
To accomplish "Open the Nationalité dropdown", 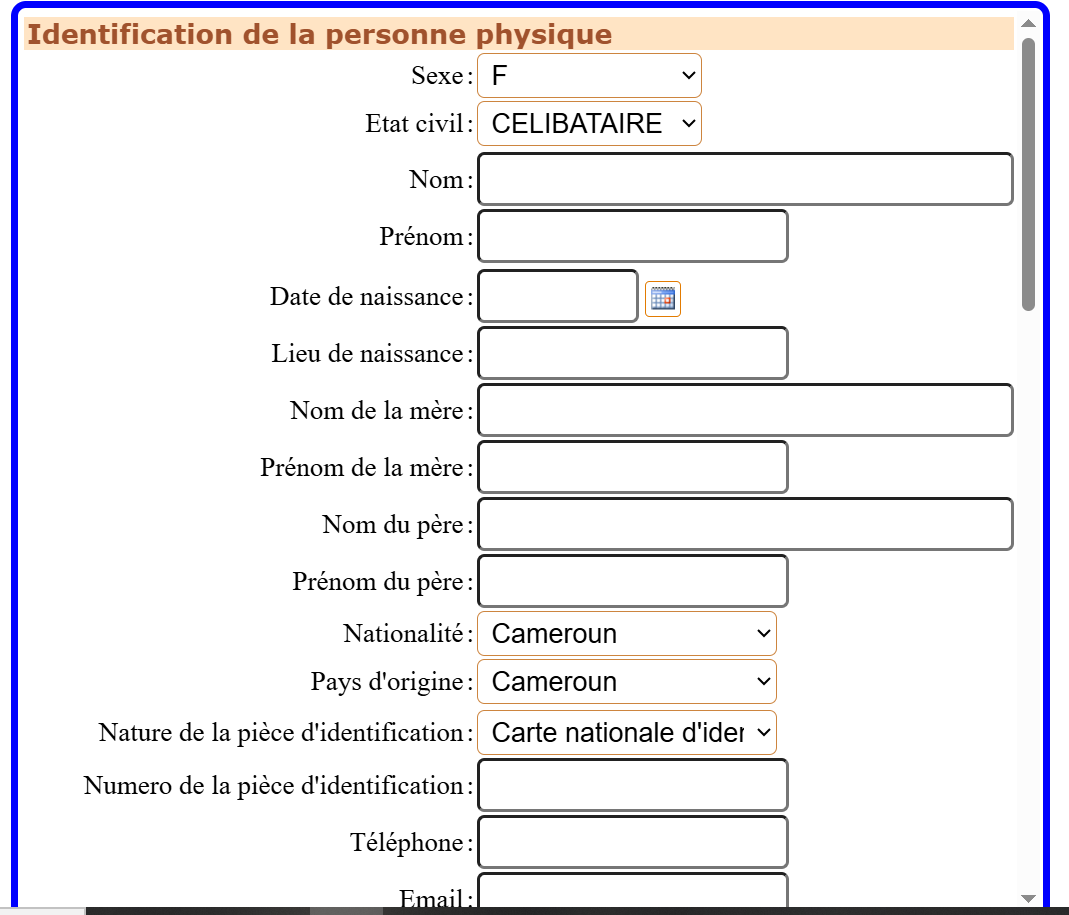I will (x=627, y=633).
